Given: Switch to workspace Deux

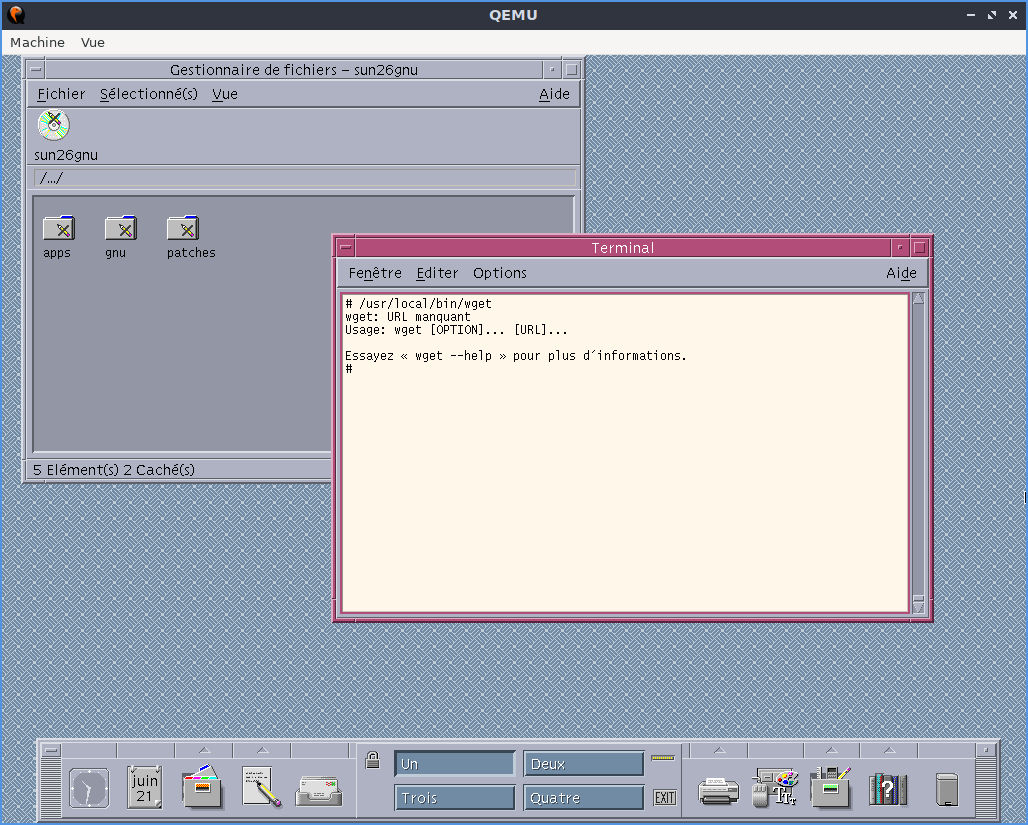Looking at the screenshot, I should pos(583,764).
